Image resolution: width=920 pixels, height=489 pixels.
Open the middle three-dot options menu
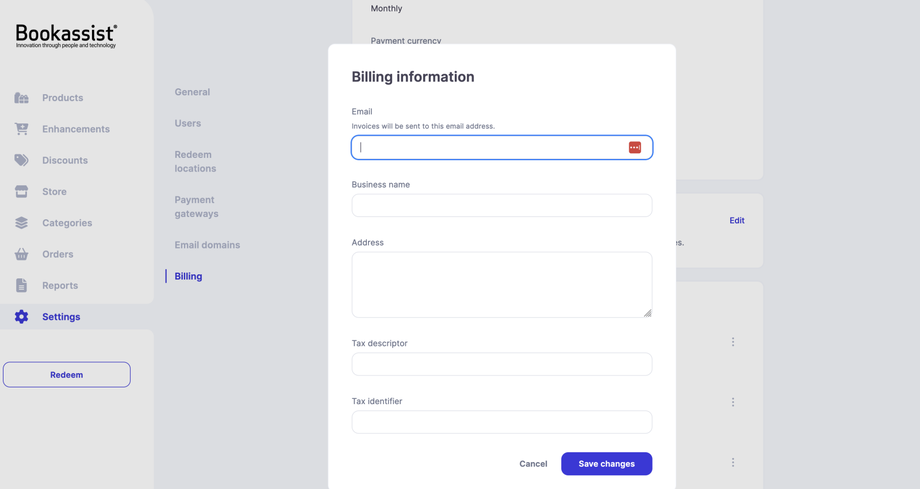point(733,402)
